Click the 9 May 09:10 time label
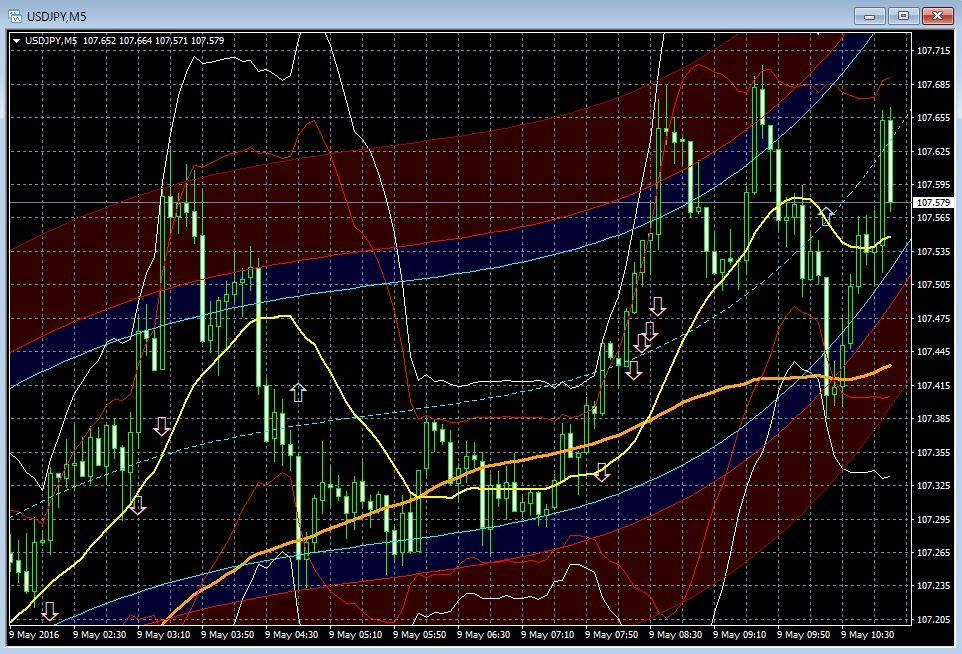This screenshot has height=654, width=962. (739, 634)
